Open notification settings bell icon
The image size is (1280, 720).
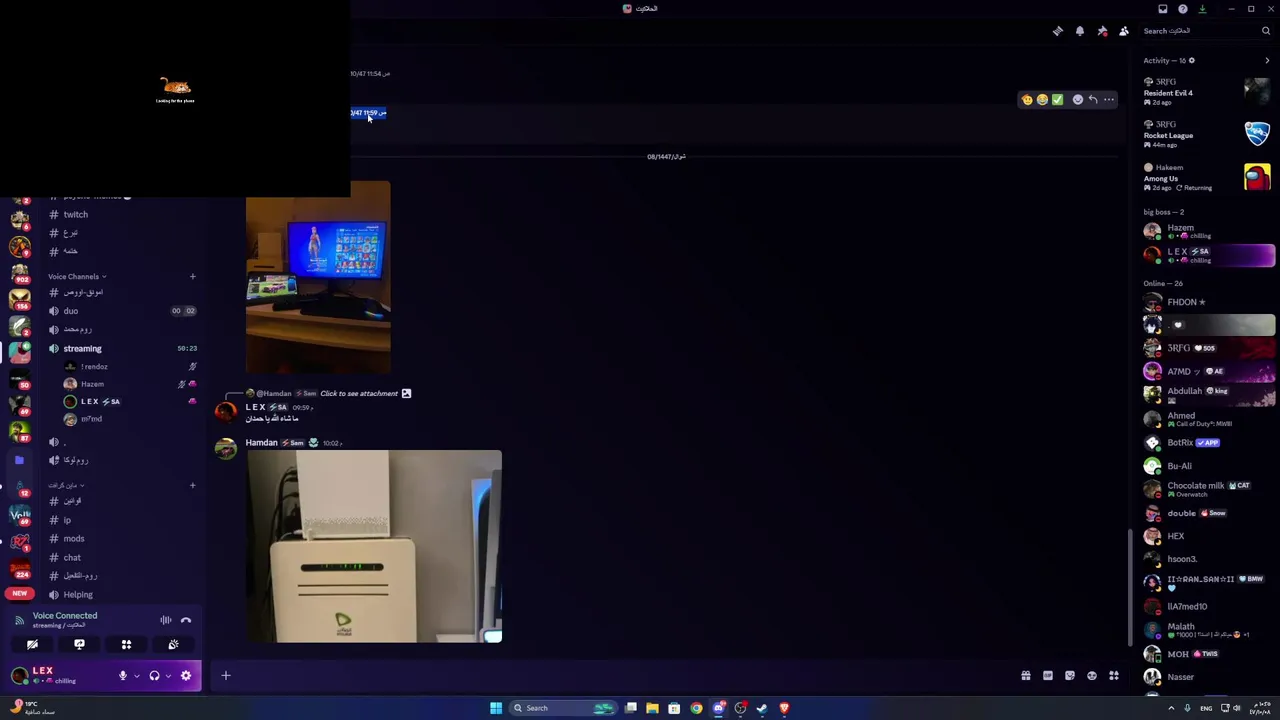(1080, 31)
